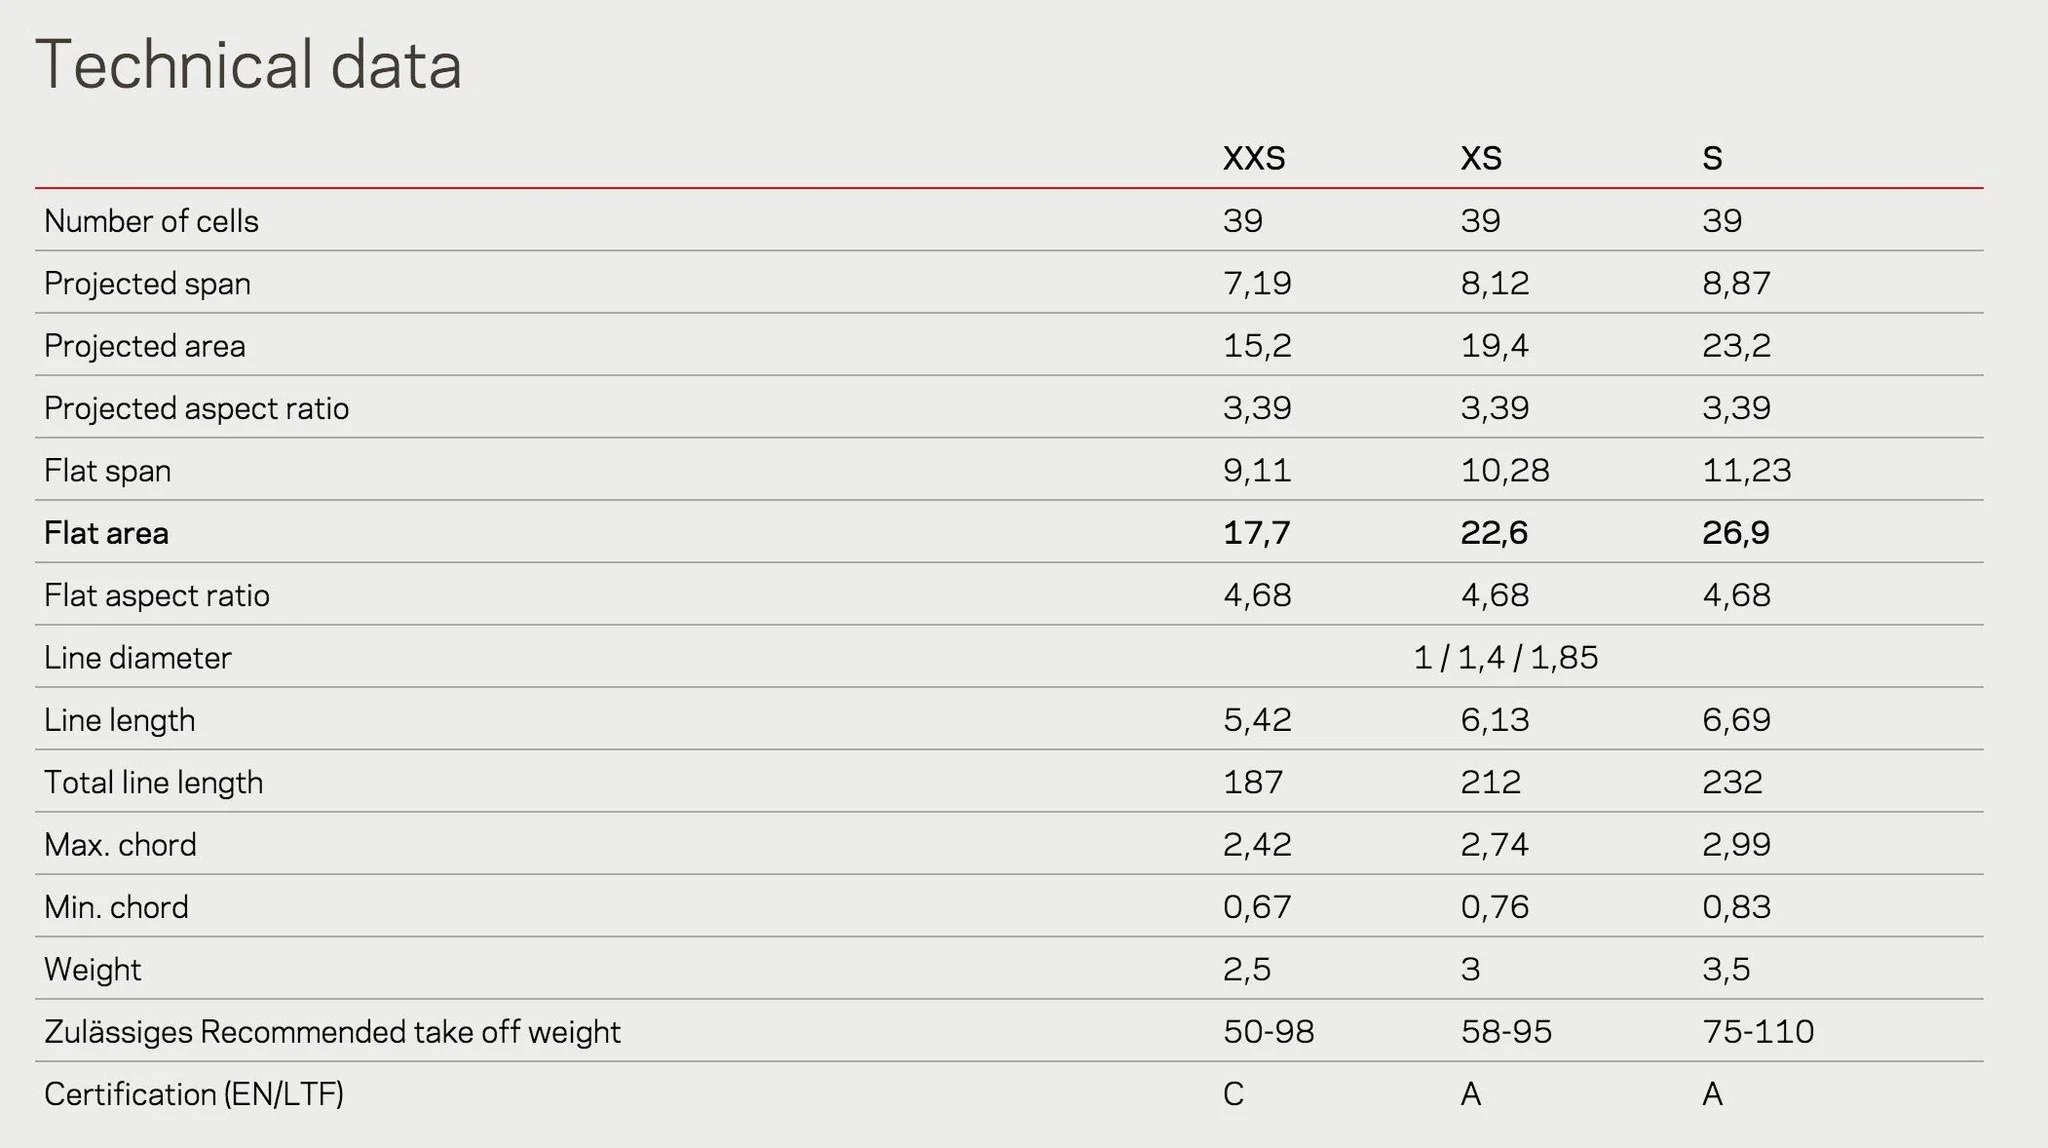Click the S column header
Viewport: 2048px width, 1148px height.
(1712, 158)
